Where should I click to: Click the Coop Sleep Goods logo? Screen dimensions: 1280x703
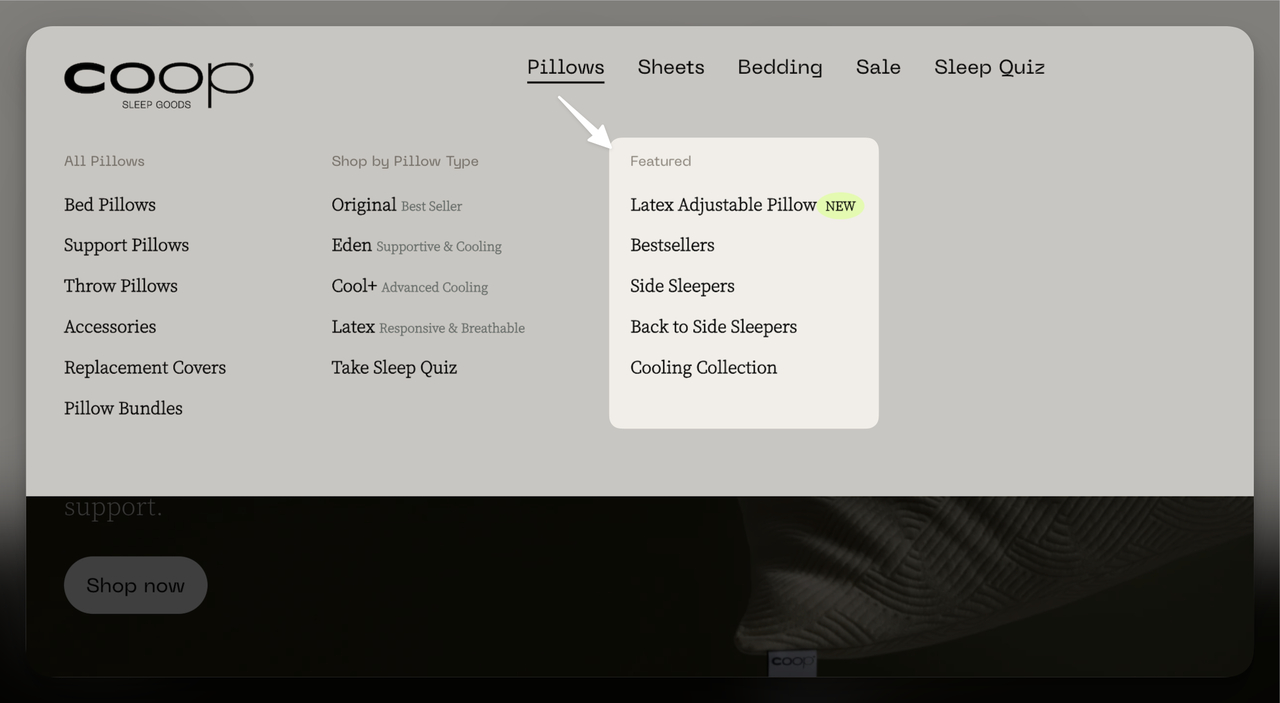click(x=157, y=84)
